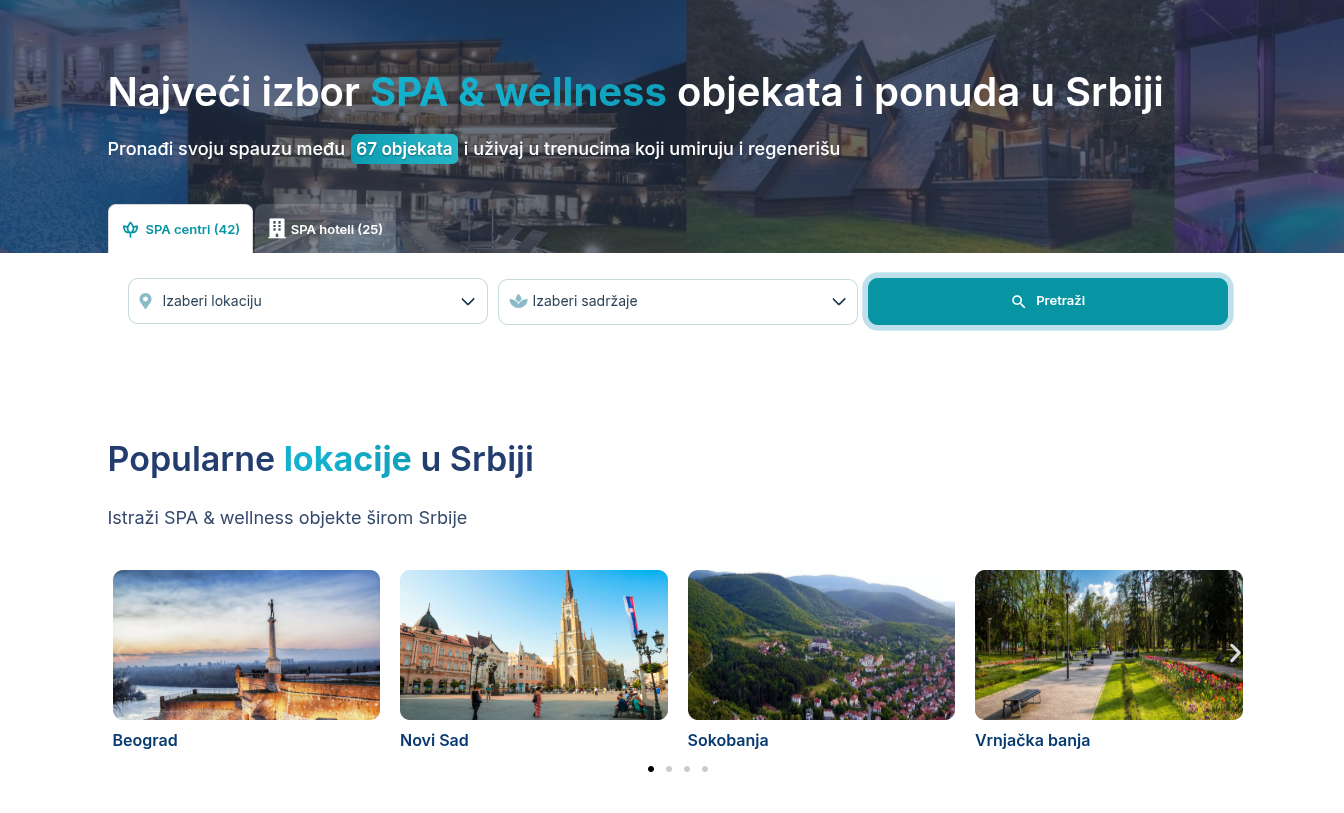1344x813 pixels.
Task: Click the magnifier icon on the Pretraži button
Action: (1018, 301)
